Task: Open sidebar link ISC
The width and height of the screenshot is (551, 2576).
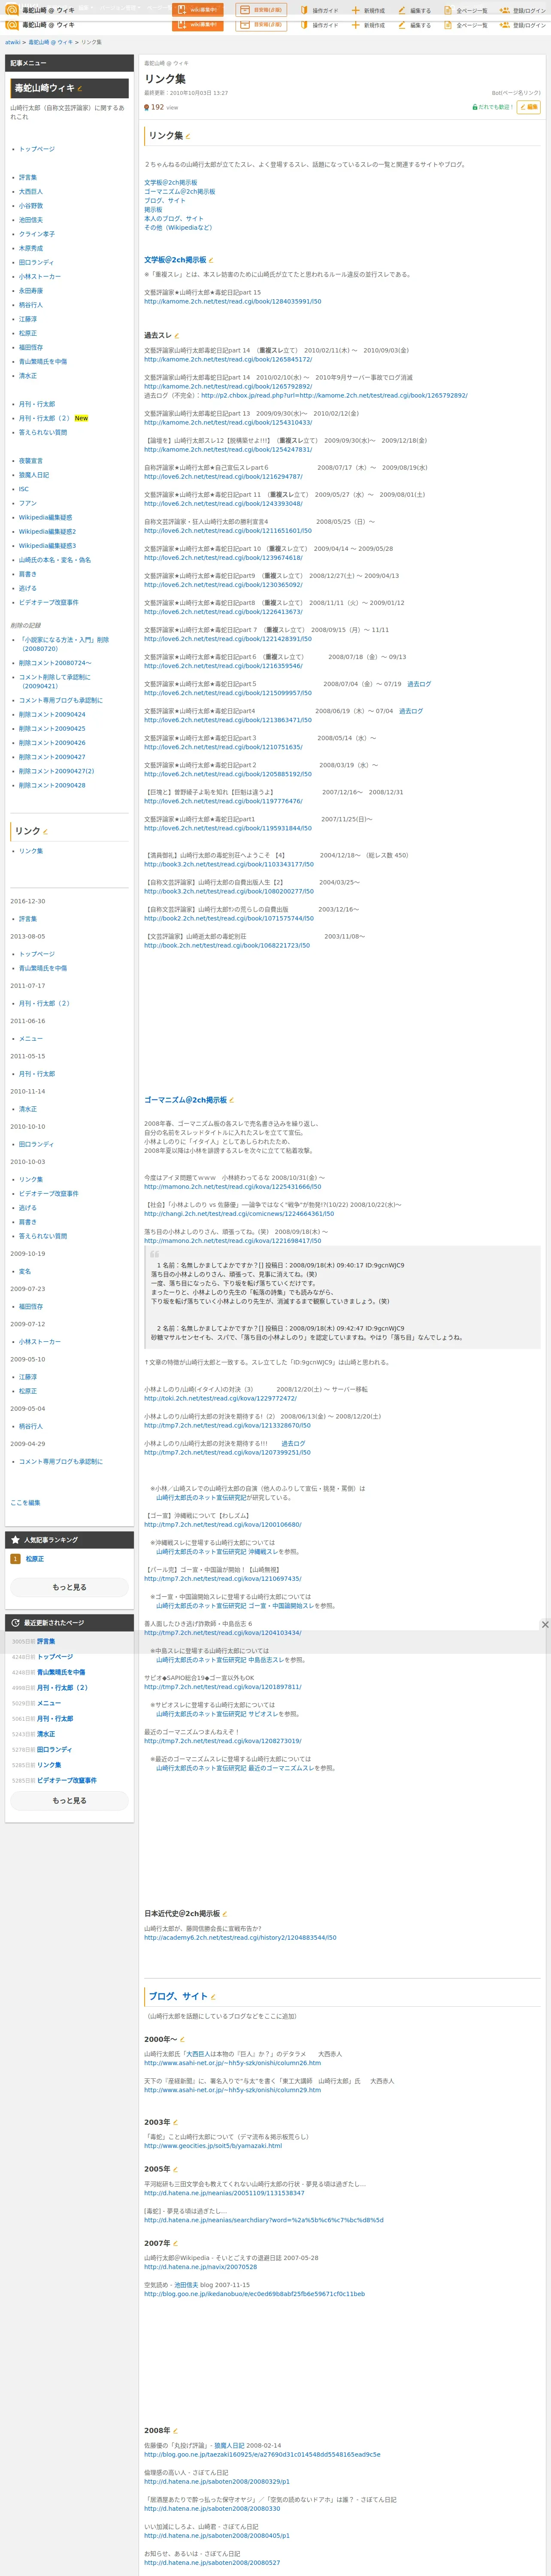Action: coord(24,489)
